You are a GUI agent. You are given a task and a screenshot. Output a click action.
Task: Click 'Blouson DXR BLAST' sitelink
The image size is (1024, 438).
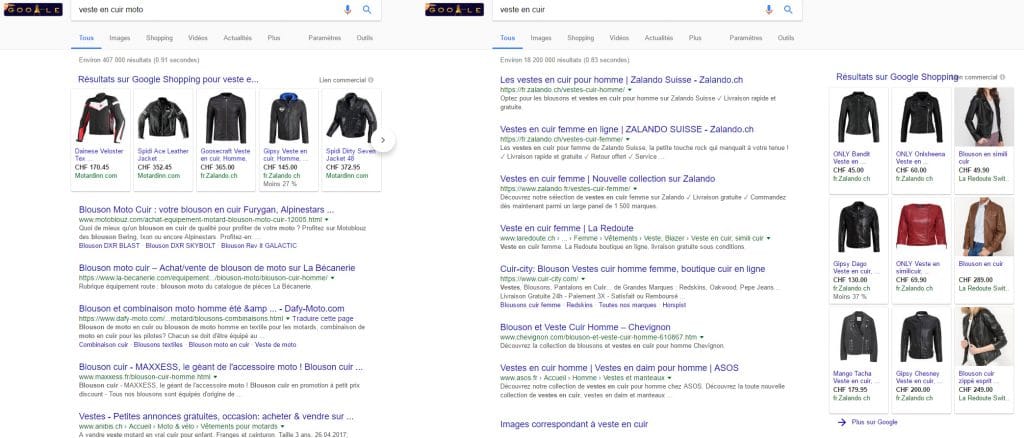coord(109,246)
